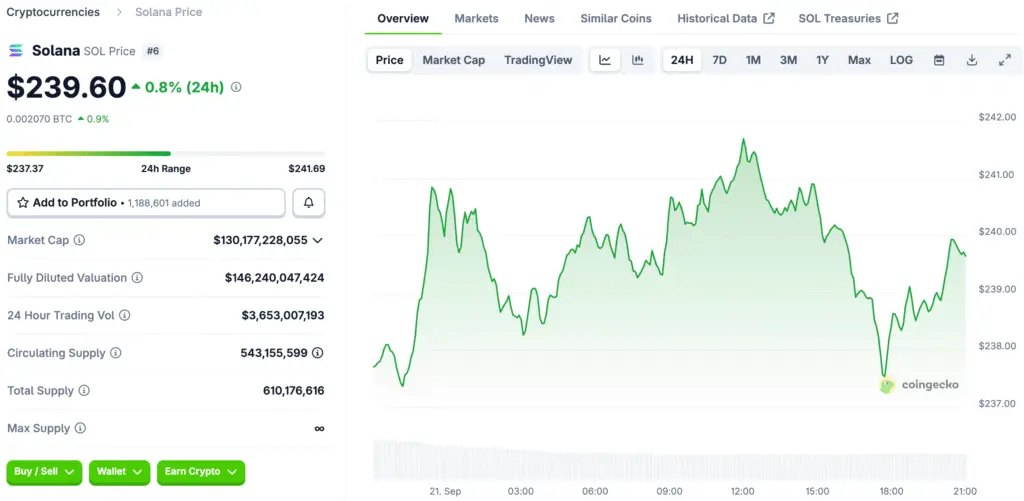Select the 24H time range
The image size is (1024, 501).
682,60
